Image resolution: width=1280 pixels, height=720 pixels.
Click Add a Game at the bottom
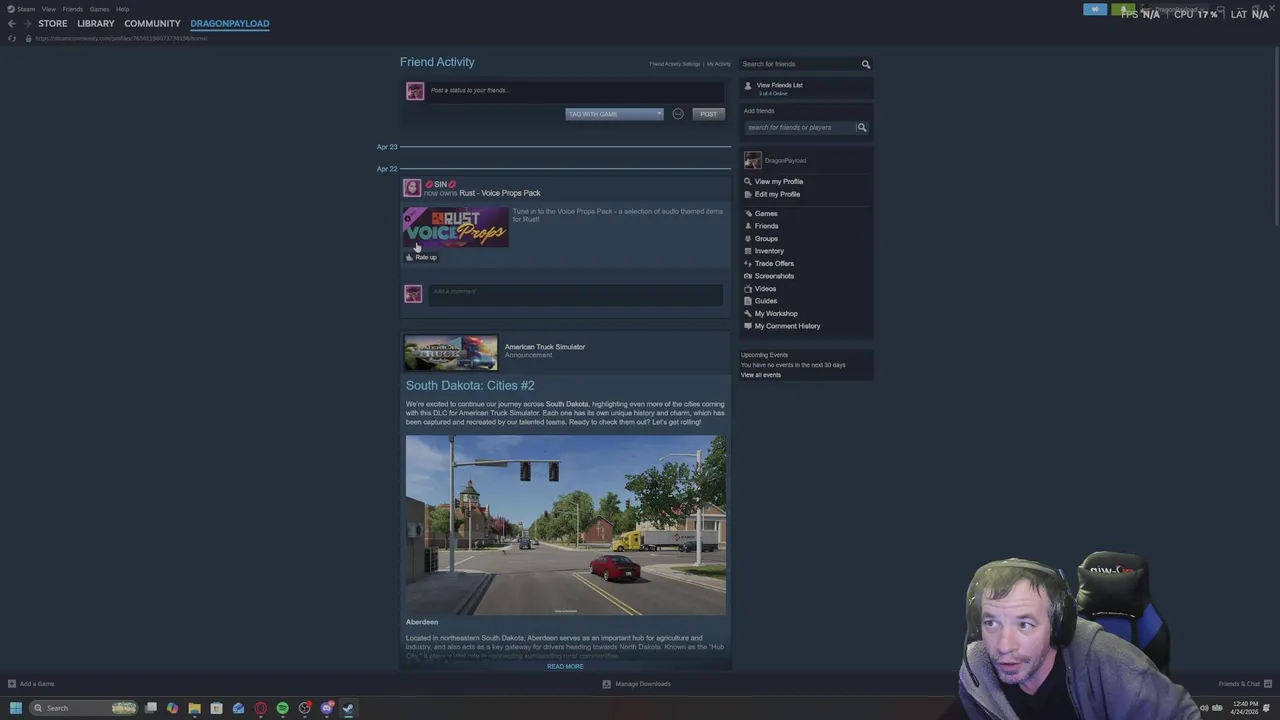tap(31, 684)
